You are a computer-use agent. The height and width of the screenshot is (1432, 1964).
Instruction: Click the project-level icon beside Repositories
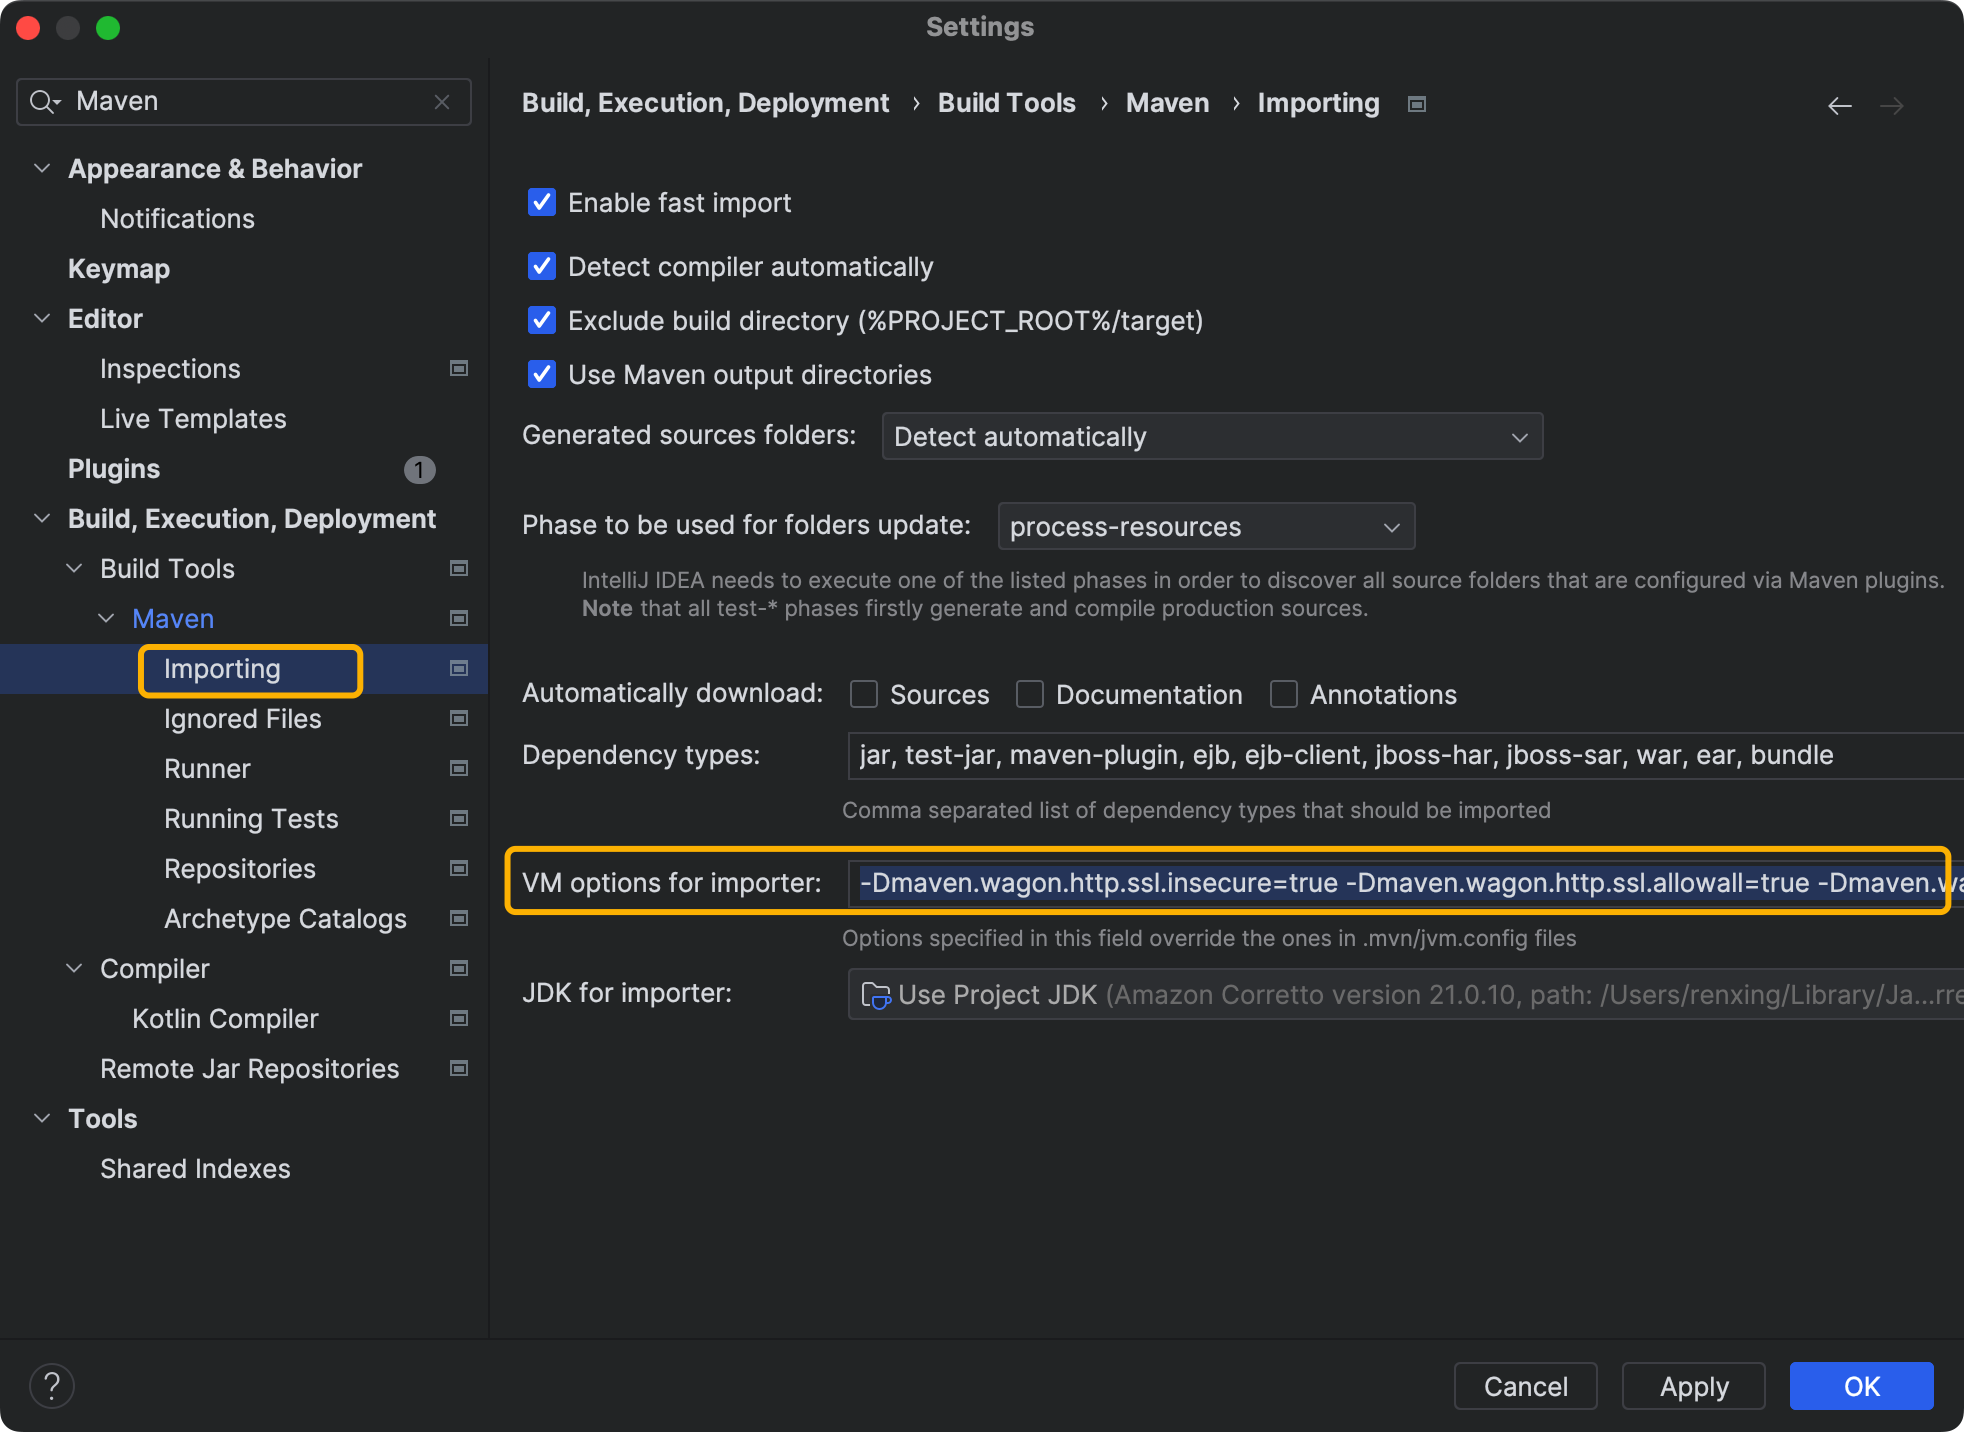coord(459,869)
